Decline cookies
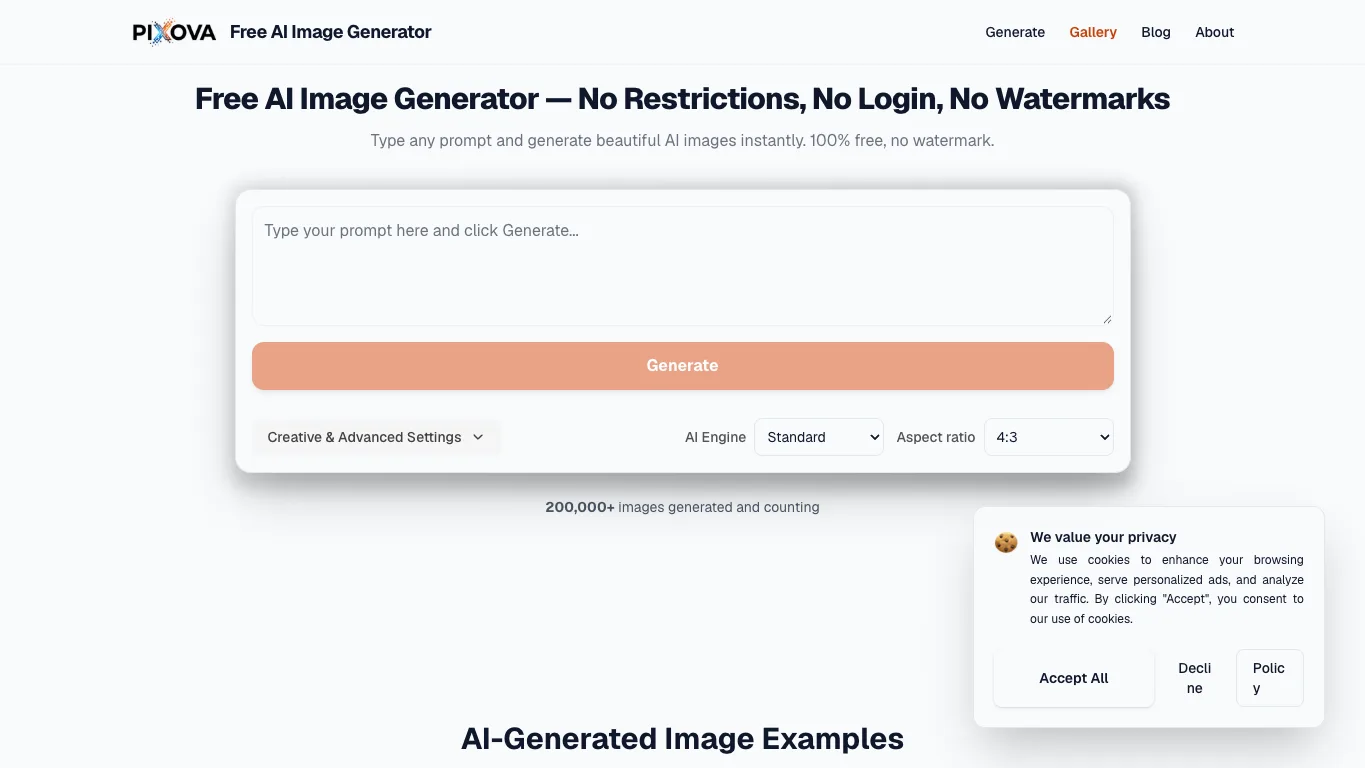Screen dimensions: 1365x768 1195,678
